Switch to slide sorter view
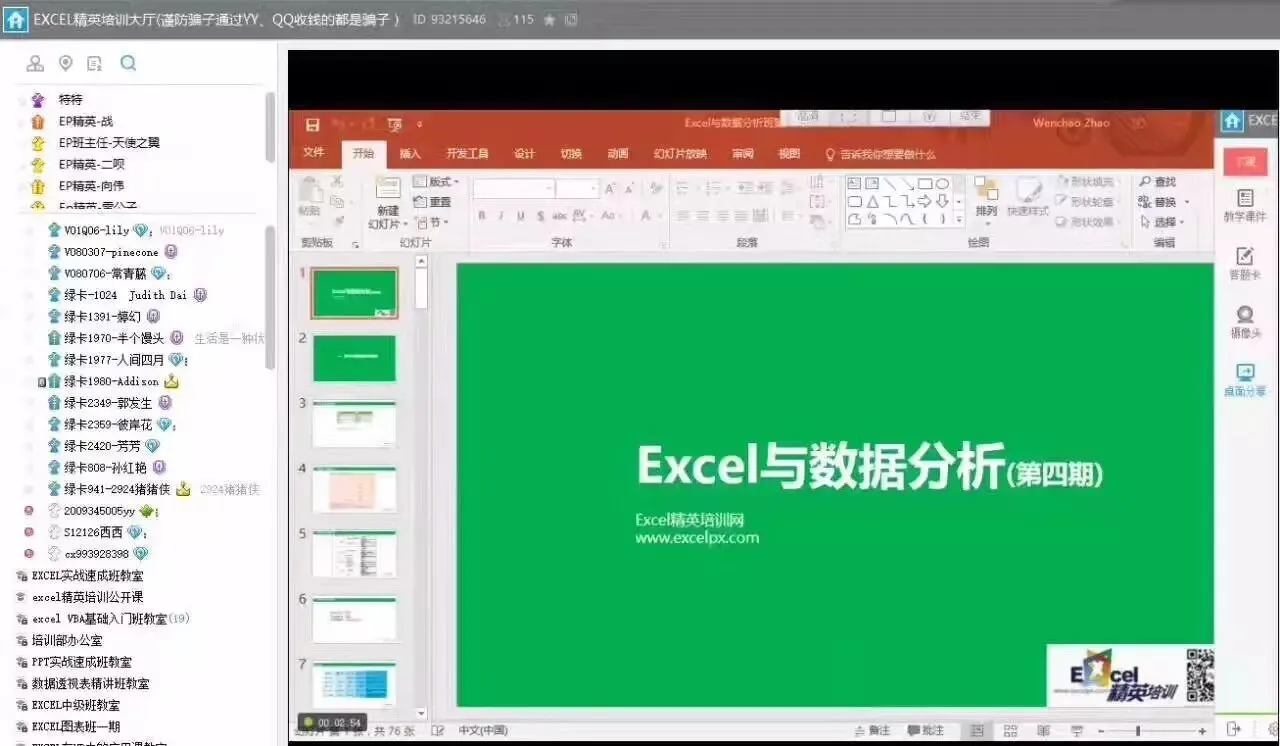The image size is (1280, 746). pyautogui.click(x=1011, y=731)
